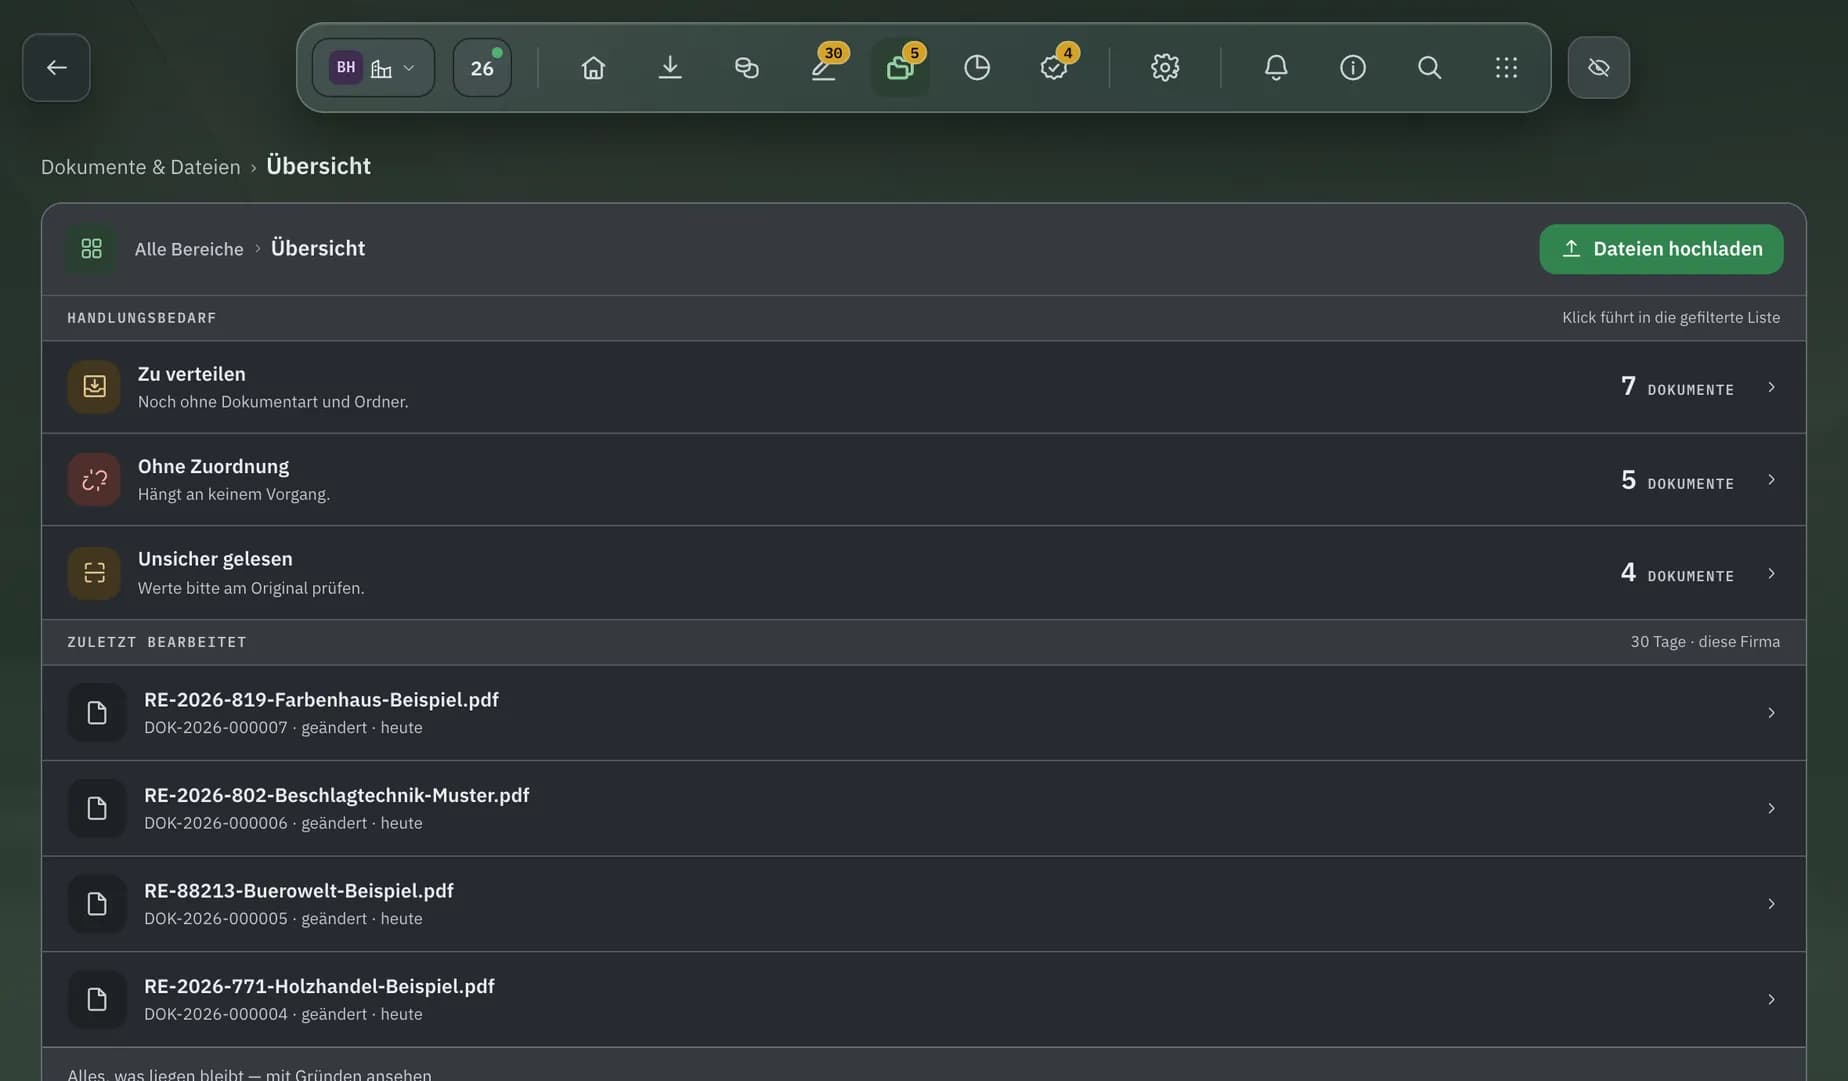
Task: Click Dateien hochladen button
Action: coord(1661,249)
